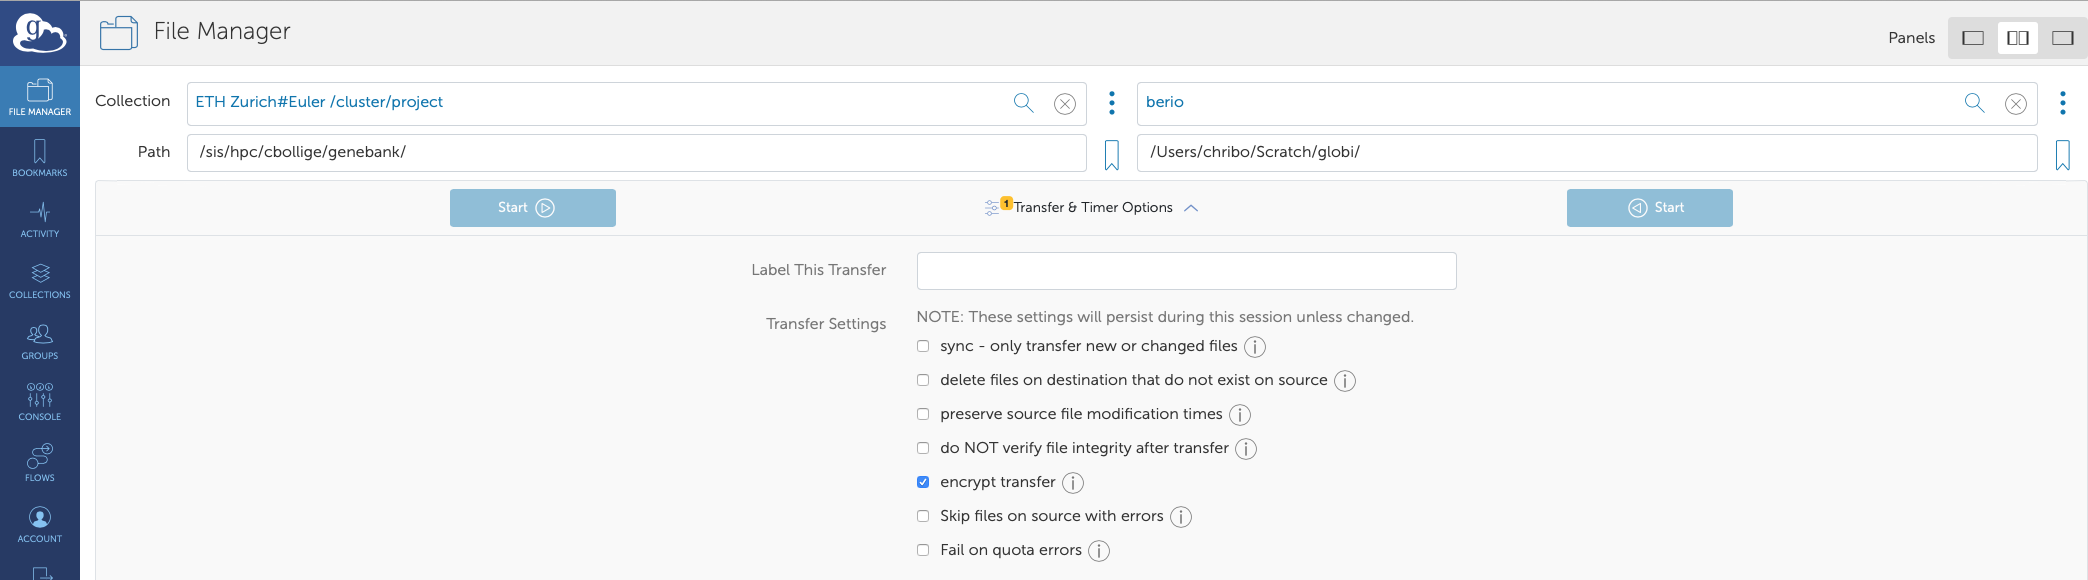Open Account in sidebar

point(40,524)
